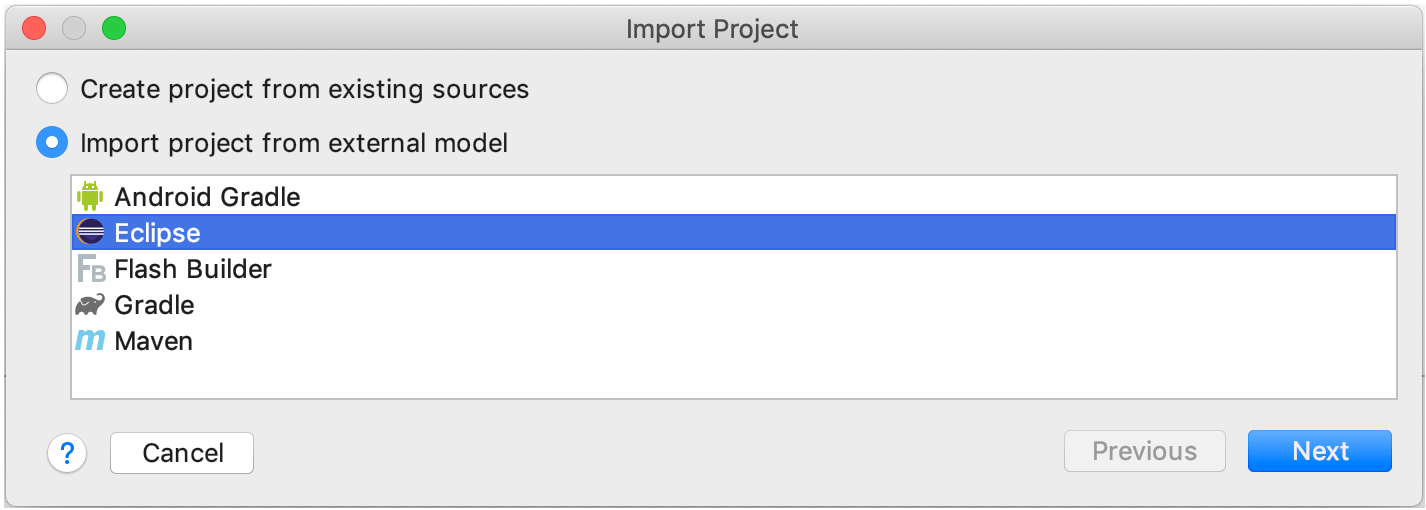Click the Next button
This screenshot has height=510, width=1426.
[1320, 451]
